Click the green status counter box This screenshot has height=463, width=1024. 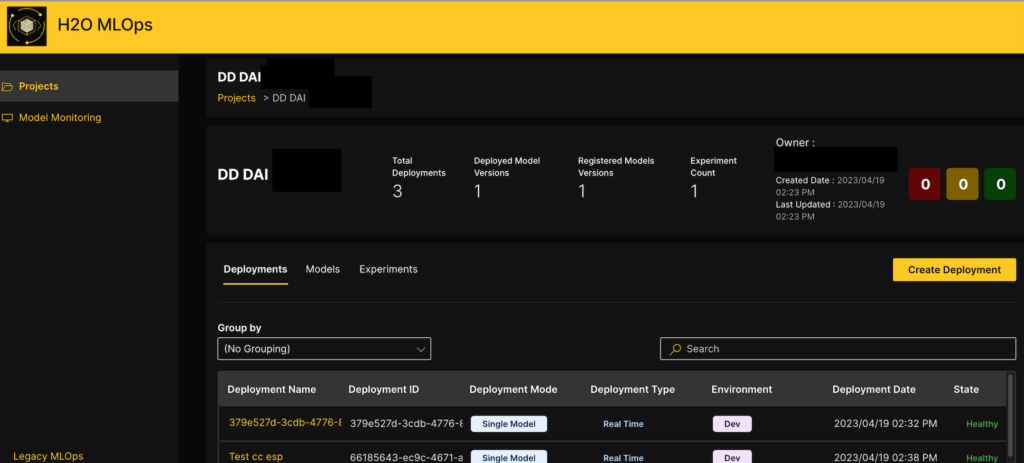1000,185
